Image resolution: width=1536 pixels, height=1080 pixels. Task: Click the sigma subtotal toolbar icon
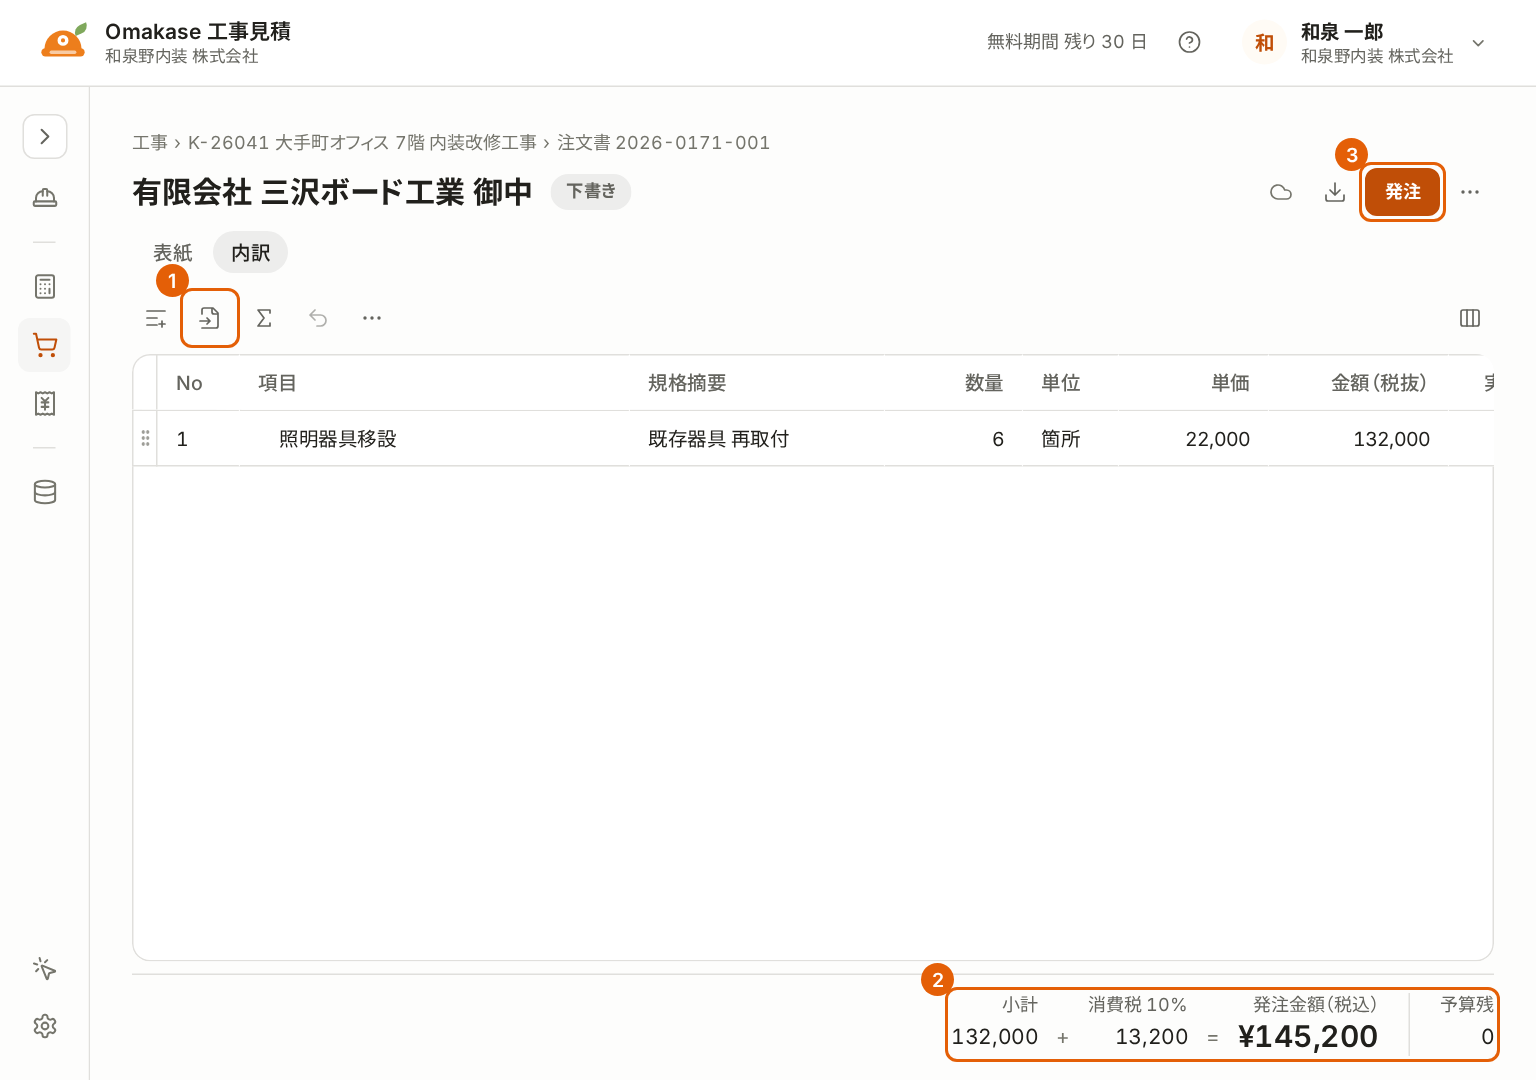[x=264, y=318]
